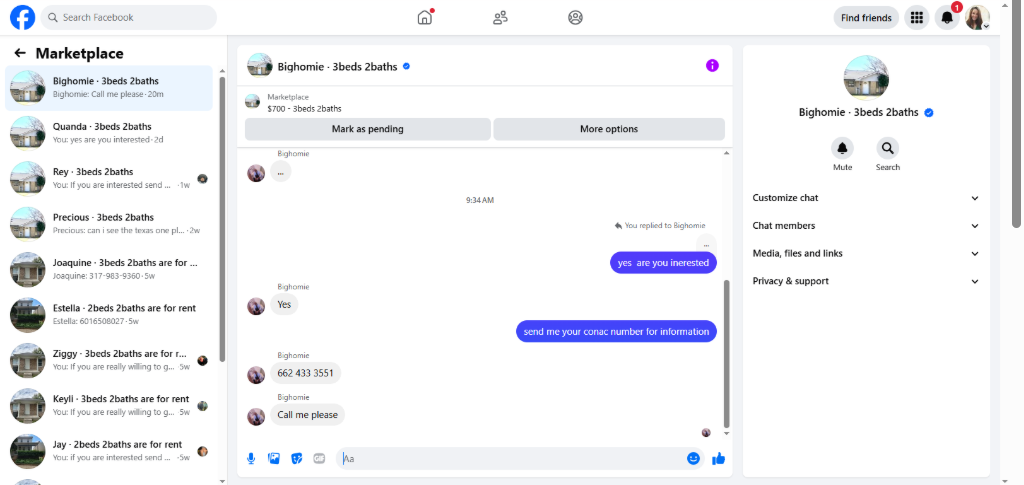Pick a GIF using the GIF icon
This screenshot has width=1024, height=485.
[319, 459]
